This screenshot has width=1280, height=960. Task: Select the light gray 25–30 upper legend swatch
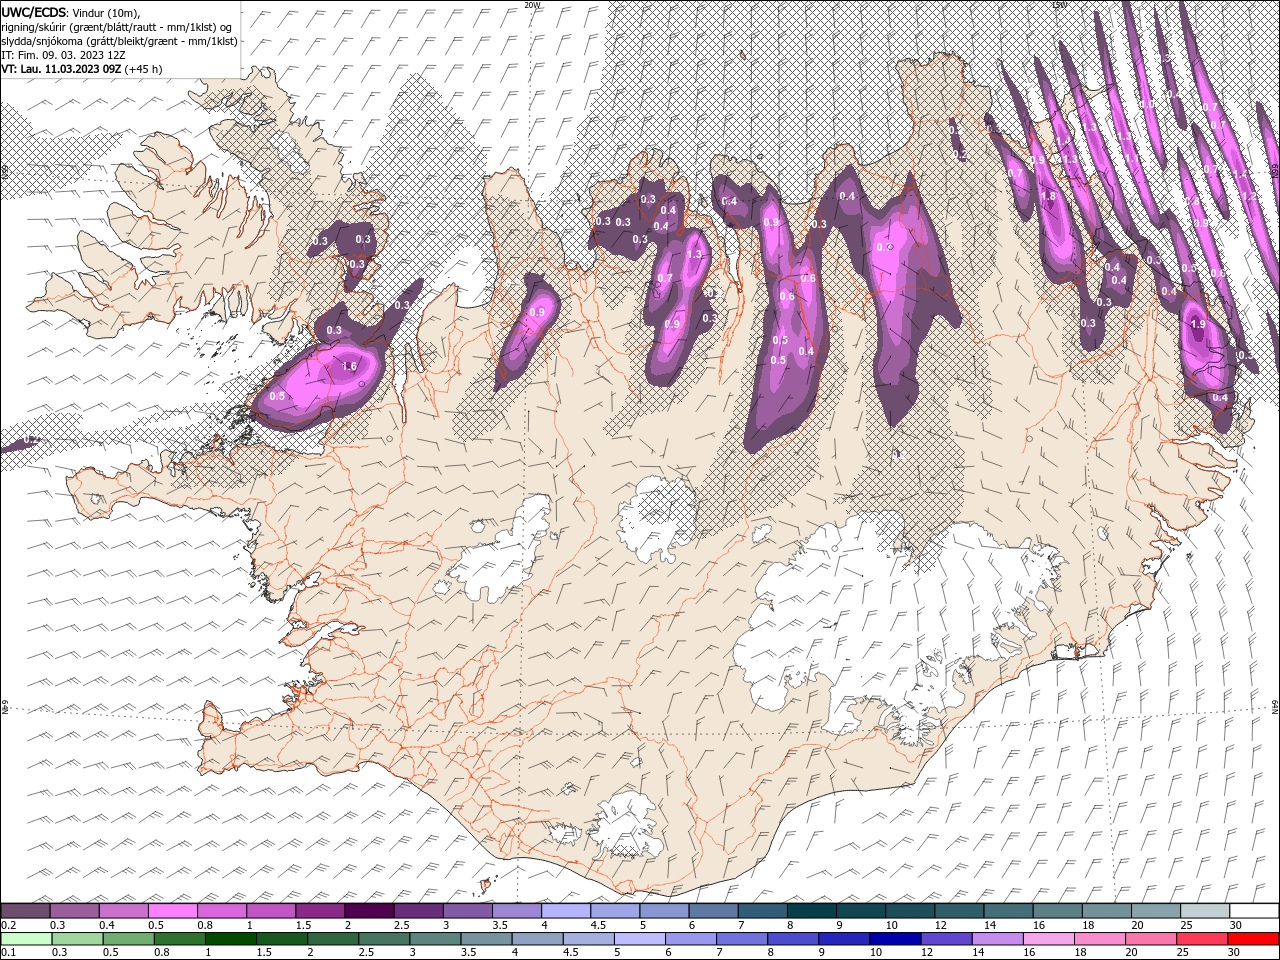tap(1203, 911)
